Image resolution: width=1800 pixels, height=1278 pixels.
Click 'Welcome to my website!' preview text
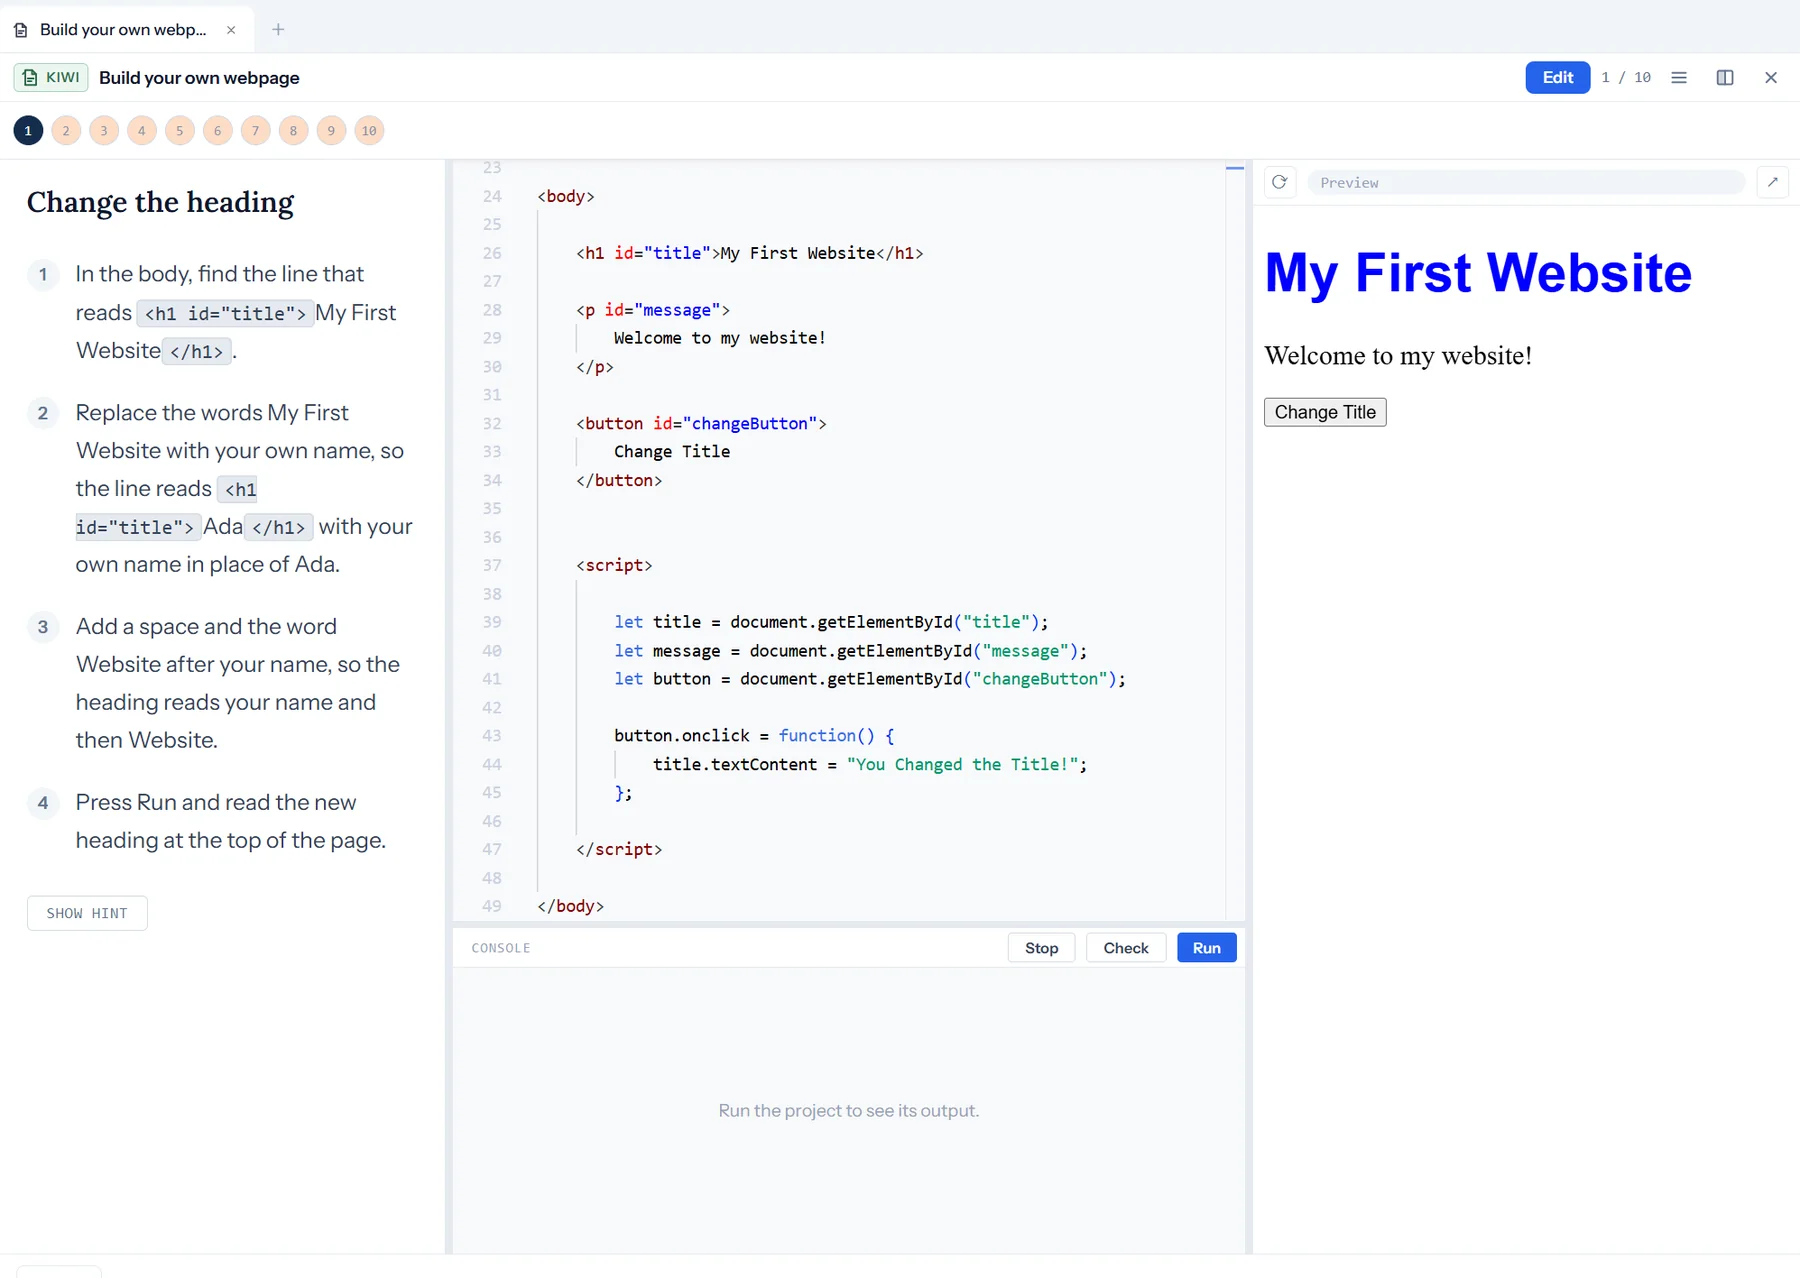(x=1398, y=356)
